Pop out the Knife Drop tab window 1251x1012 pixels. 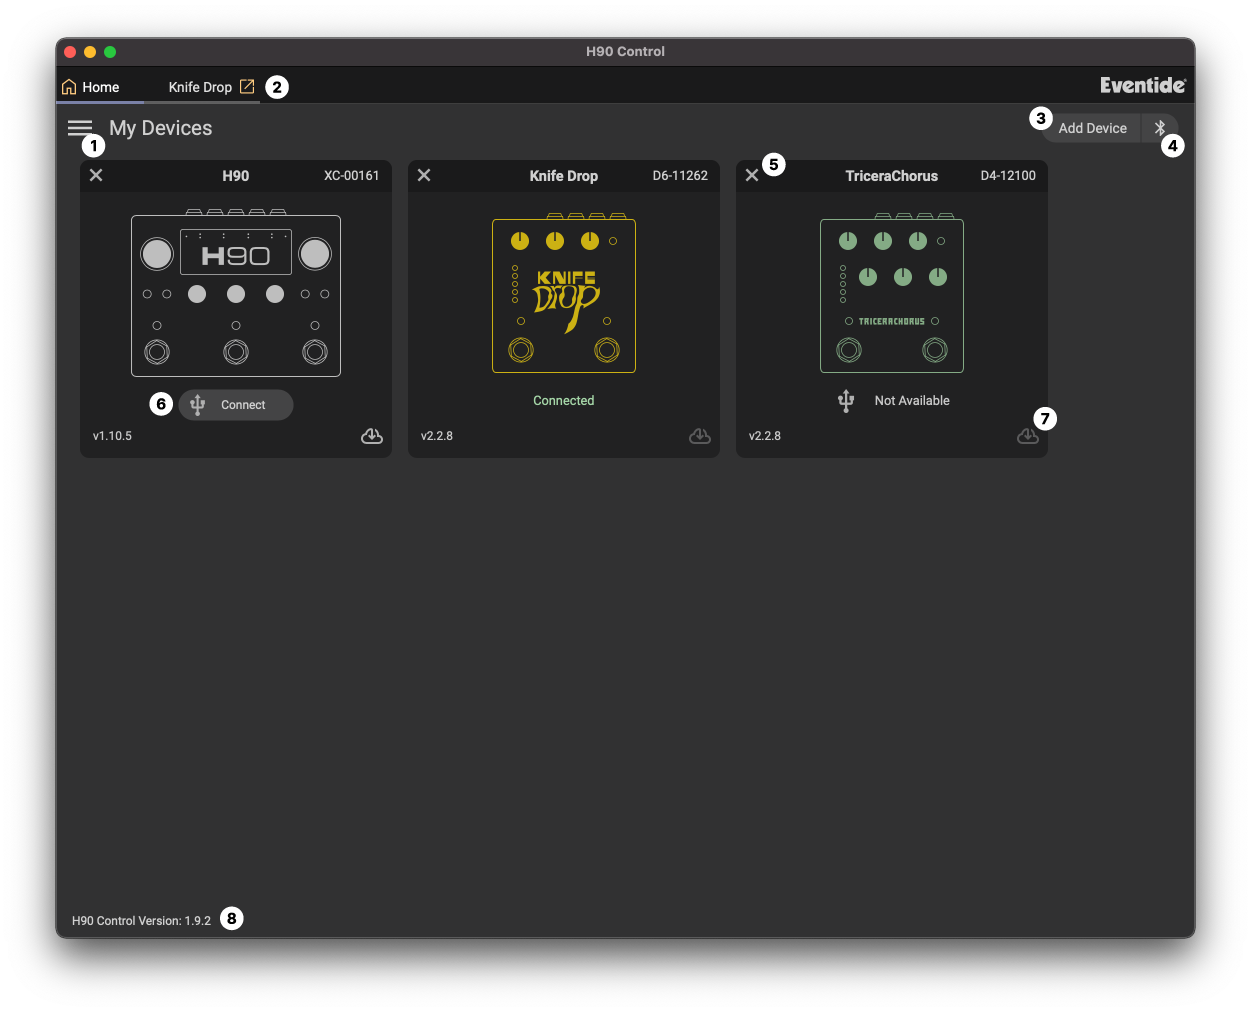coord(247,87)
